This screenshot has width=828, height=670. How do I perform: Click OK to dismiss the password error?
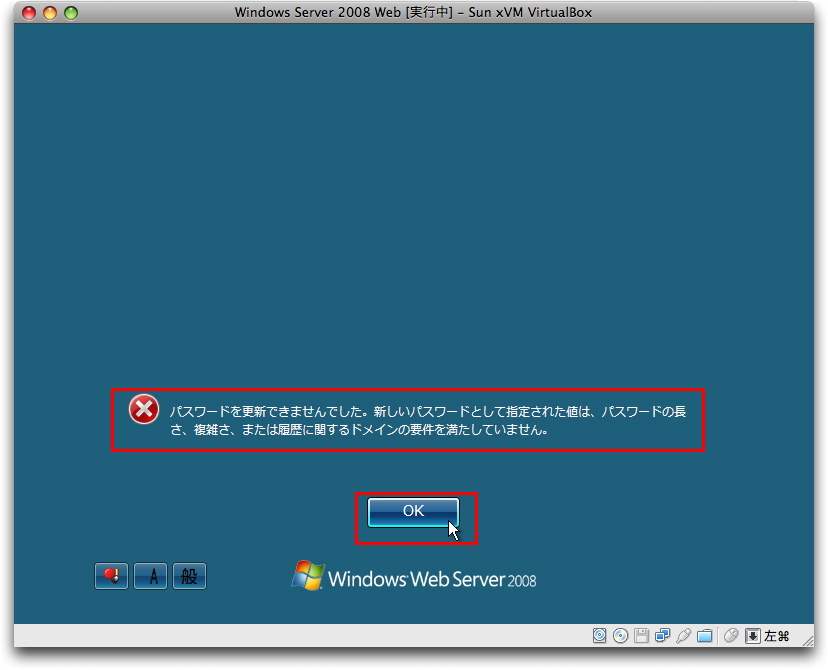click(x=413, y=512)
